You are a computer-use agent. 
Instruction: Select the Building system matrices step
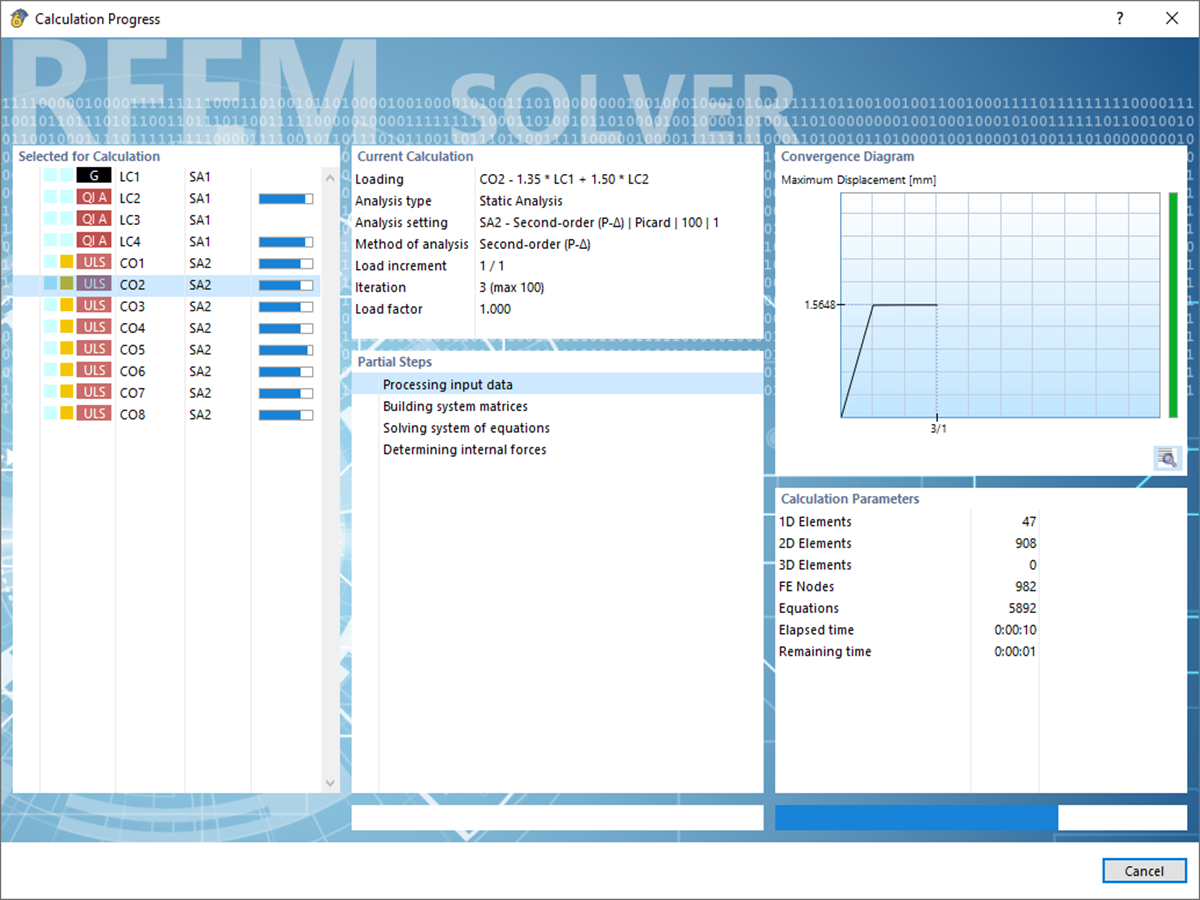coord(558,406)
